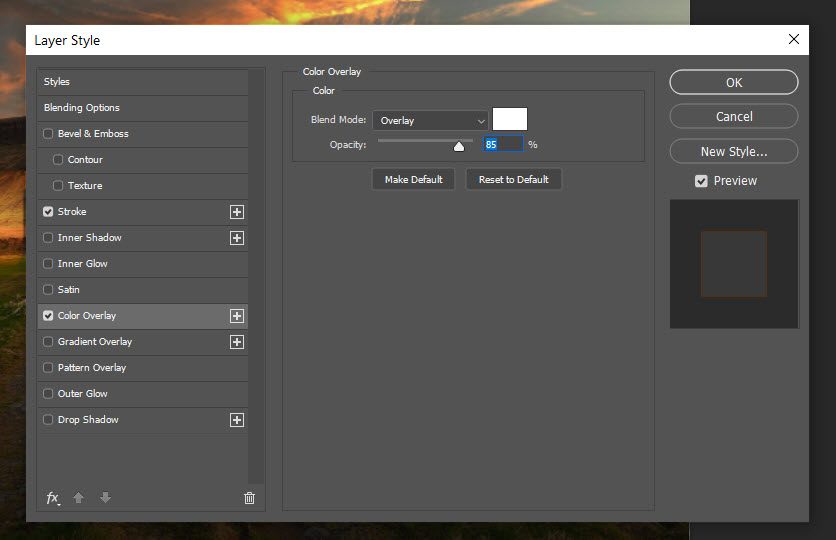Click the Make Default button
This screenshot has height=540, width=836.
pyautogui.click(x=413, y=180)
